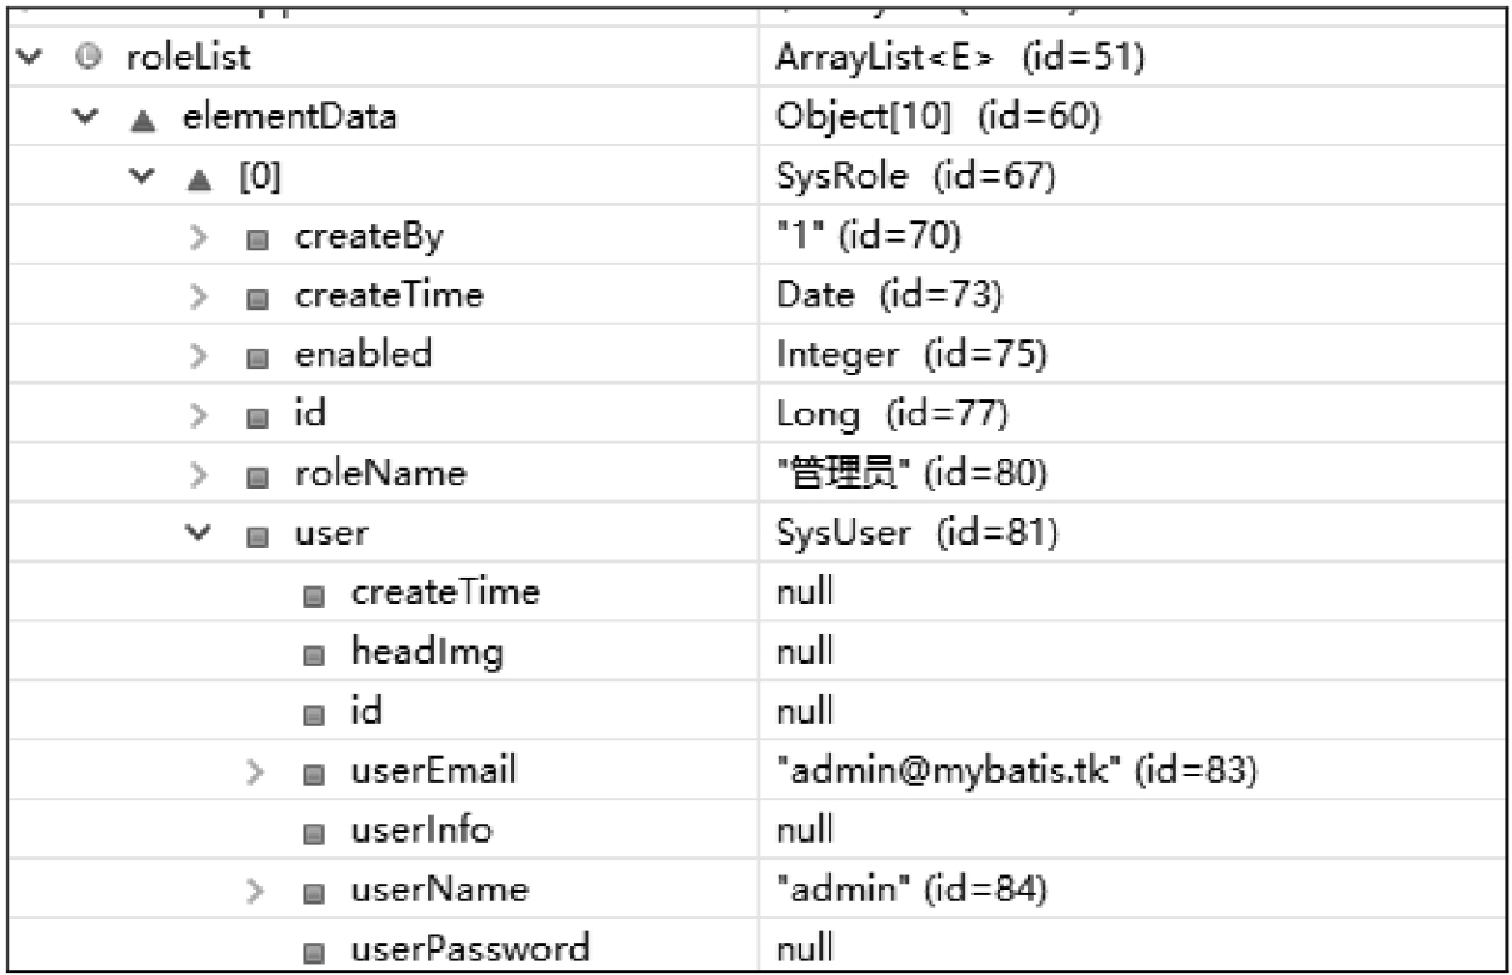1512x975 pixels.
Task: Collapse the roleList variable node
Action: point(30,56)
